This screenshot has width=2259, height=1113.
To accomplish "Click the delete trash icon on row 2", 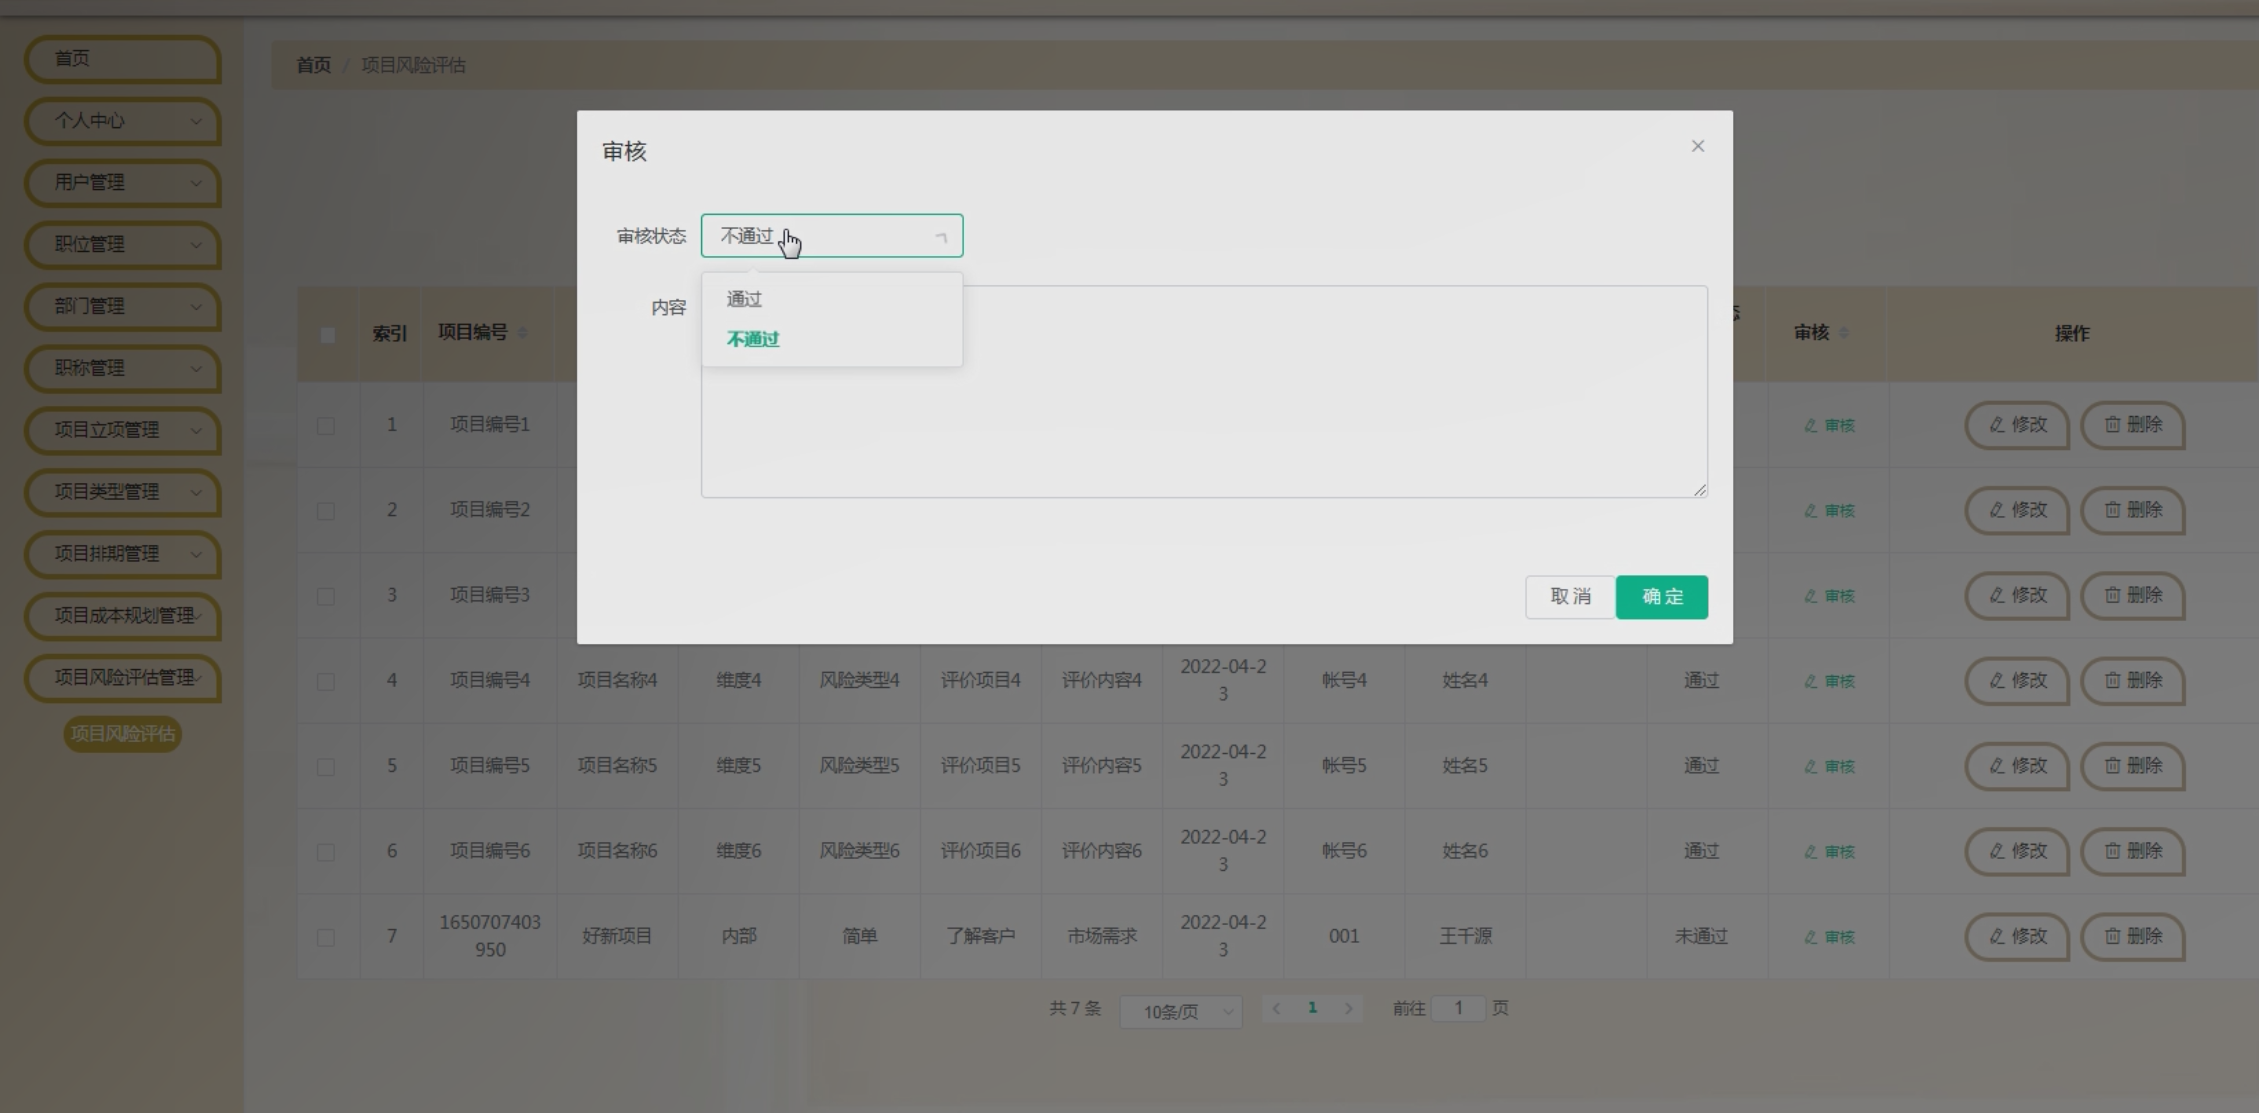I will 2111,510.
